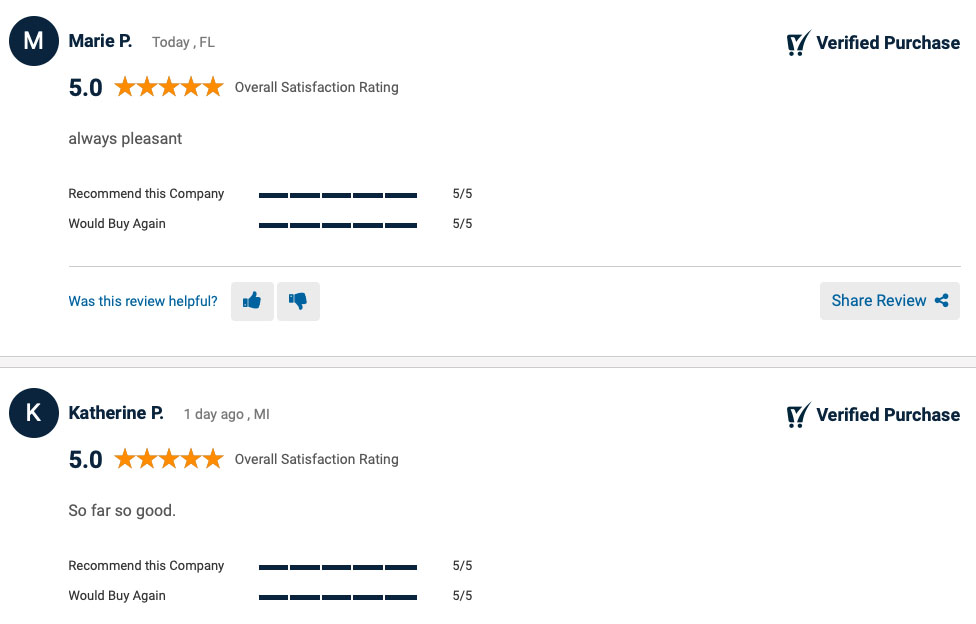
Task: Click the orange star rating on Katherine's review
Action: tap(169, 459)
